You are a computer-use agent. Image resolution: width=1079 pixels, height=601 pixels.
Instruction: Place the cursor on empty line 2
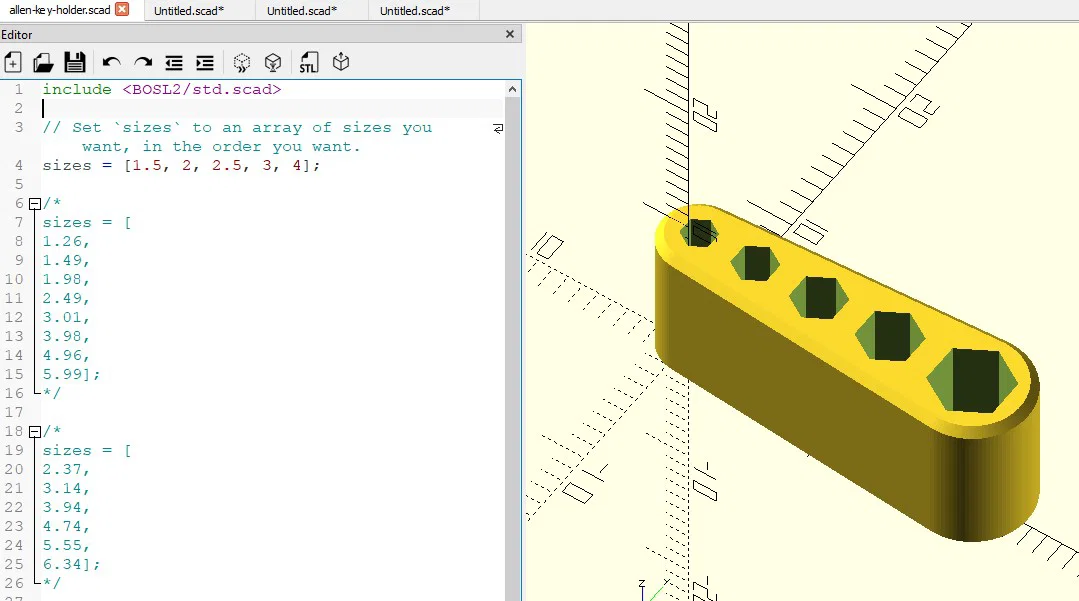click(x=272, y=109)
